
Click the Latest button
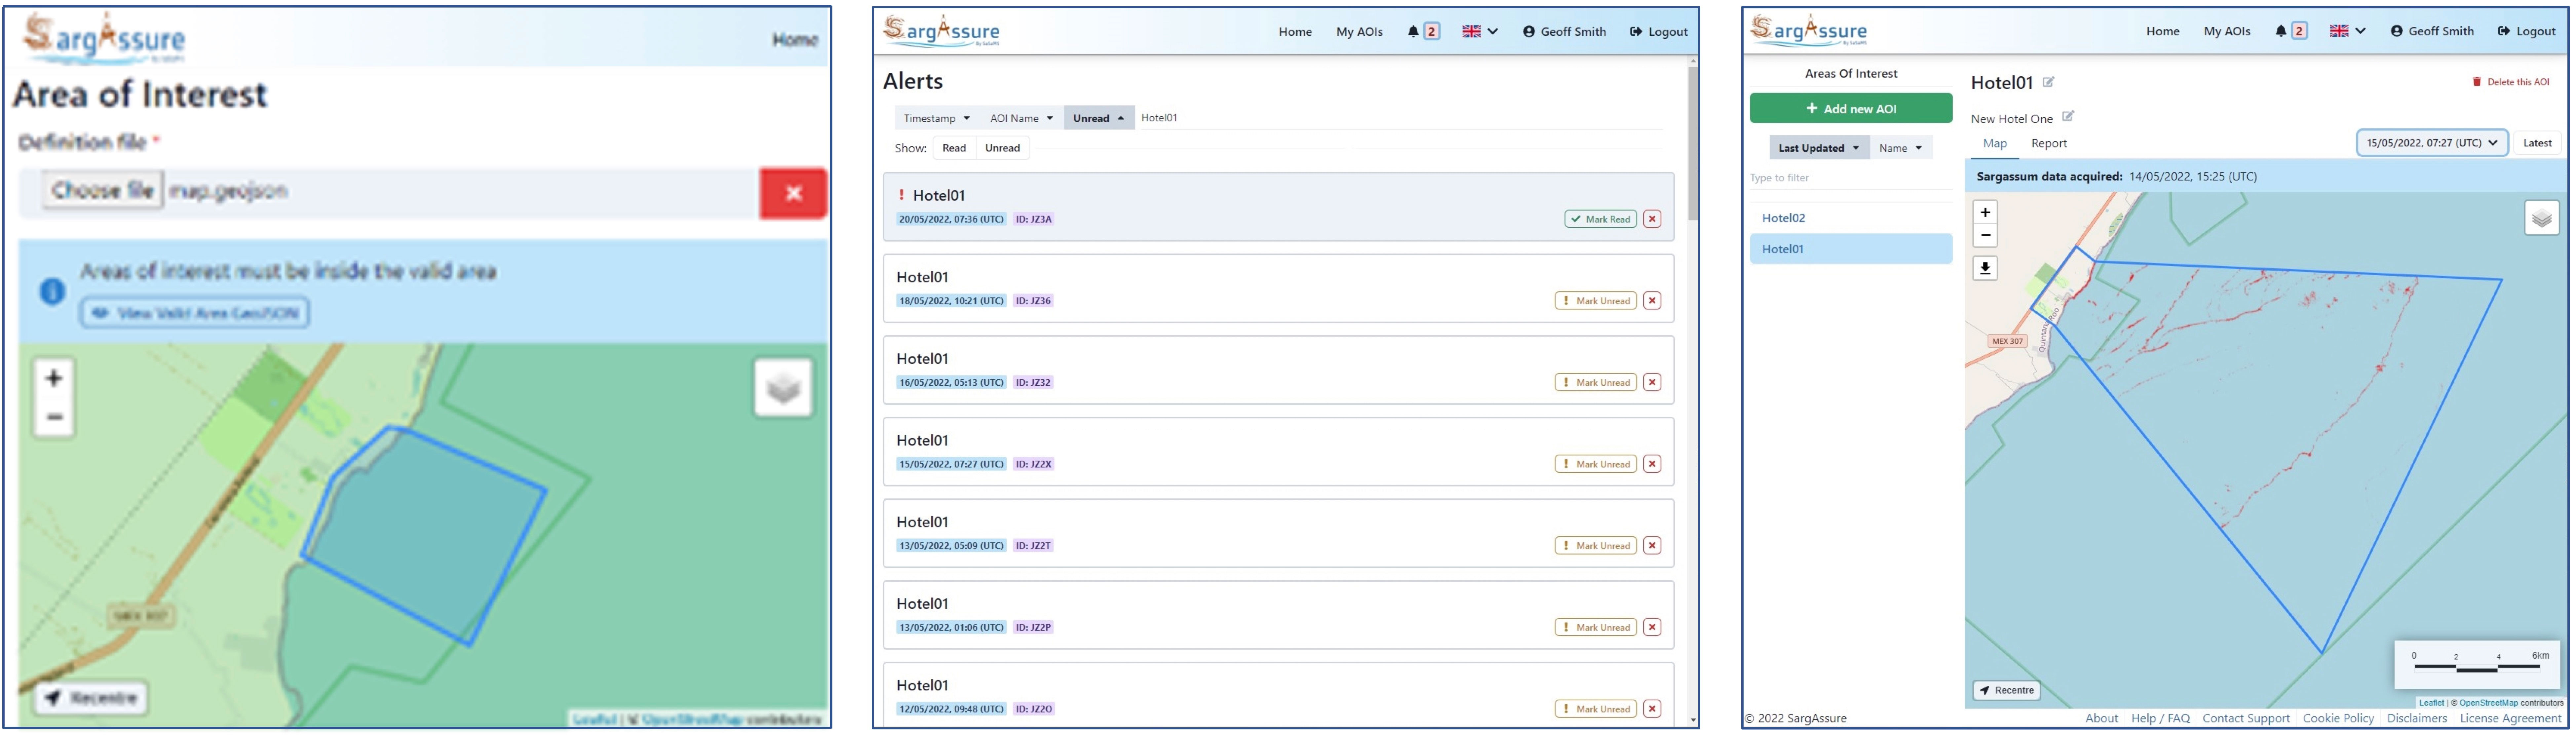tap(2537, 143)
